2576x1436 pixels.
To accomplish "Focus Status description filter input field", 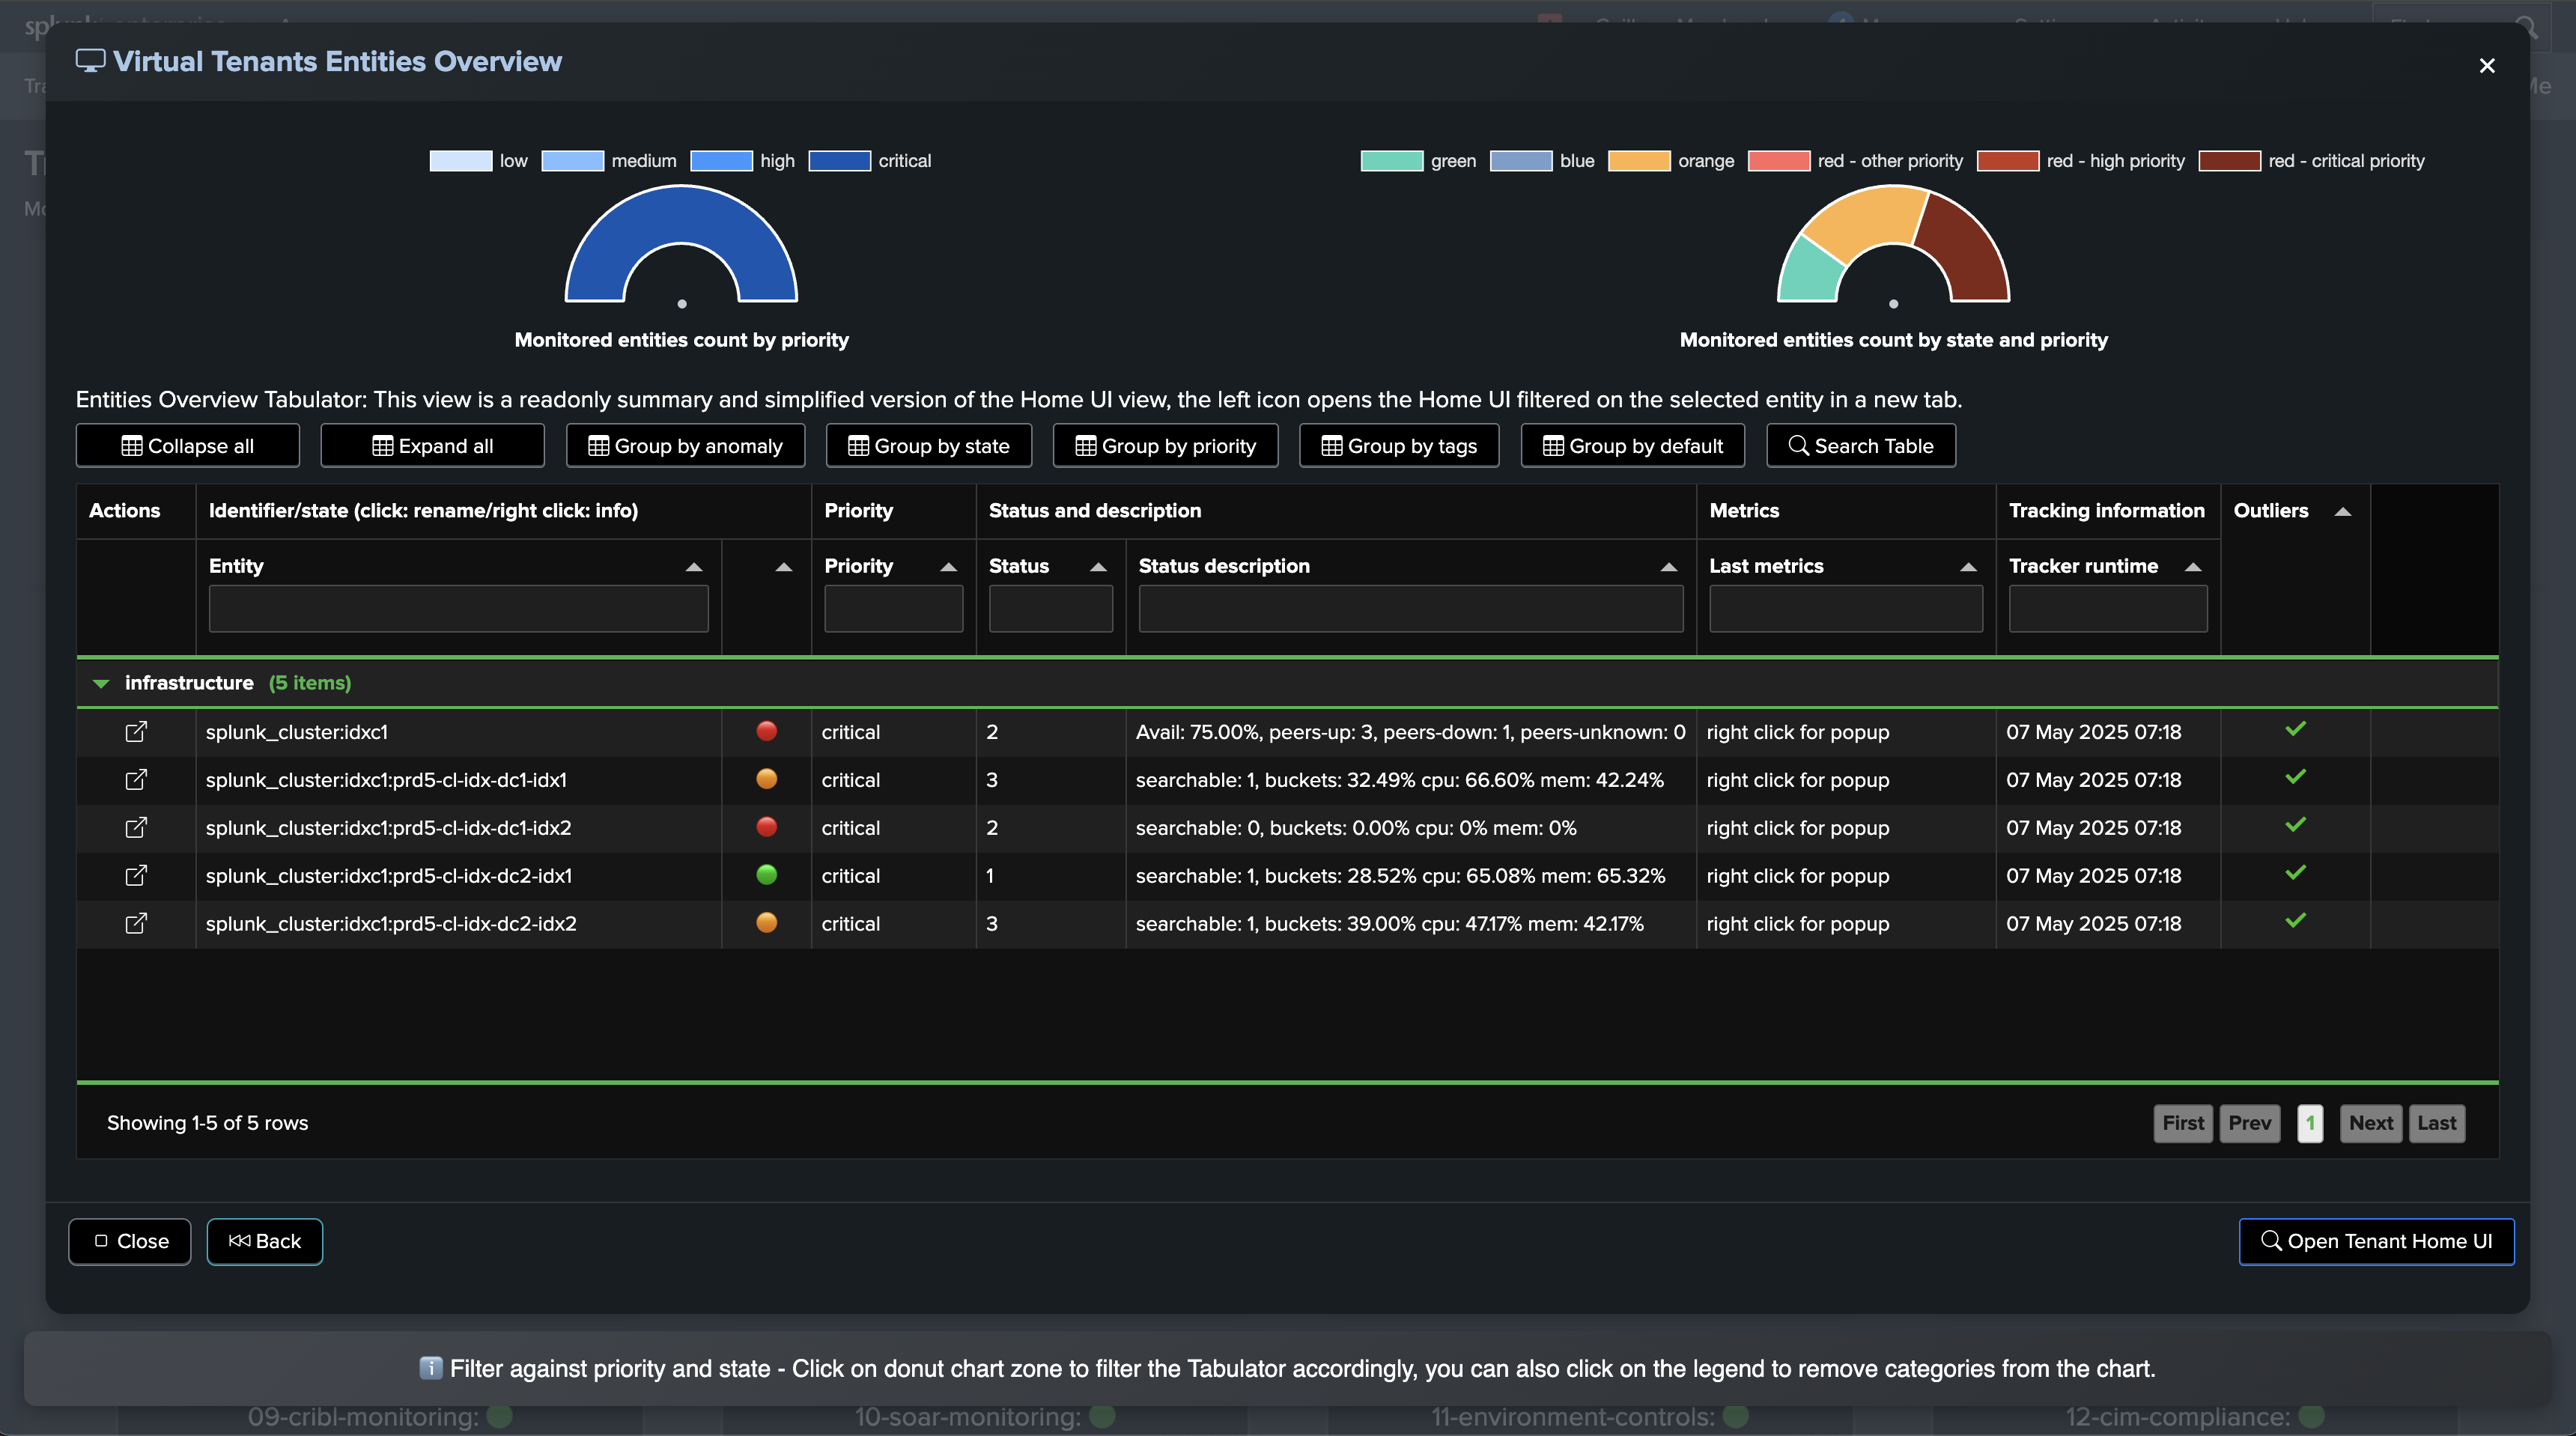I will (x=1411, y=609).
